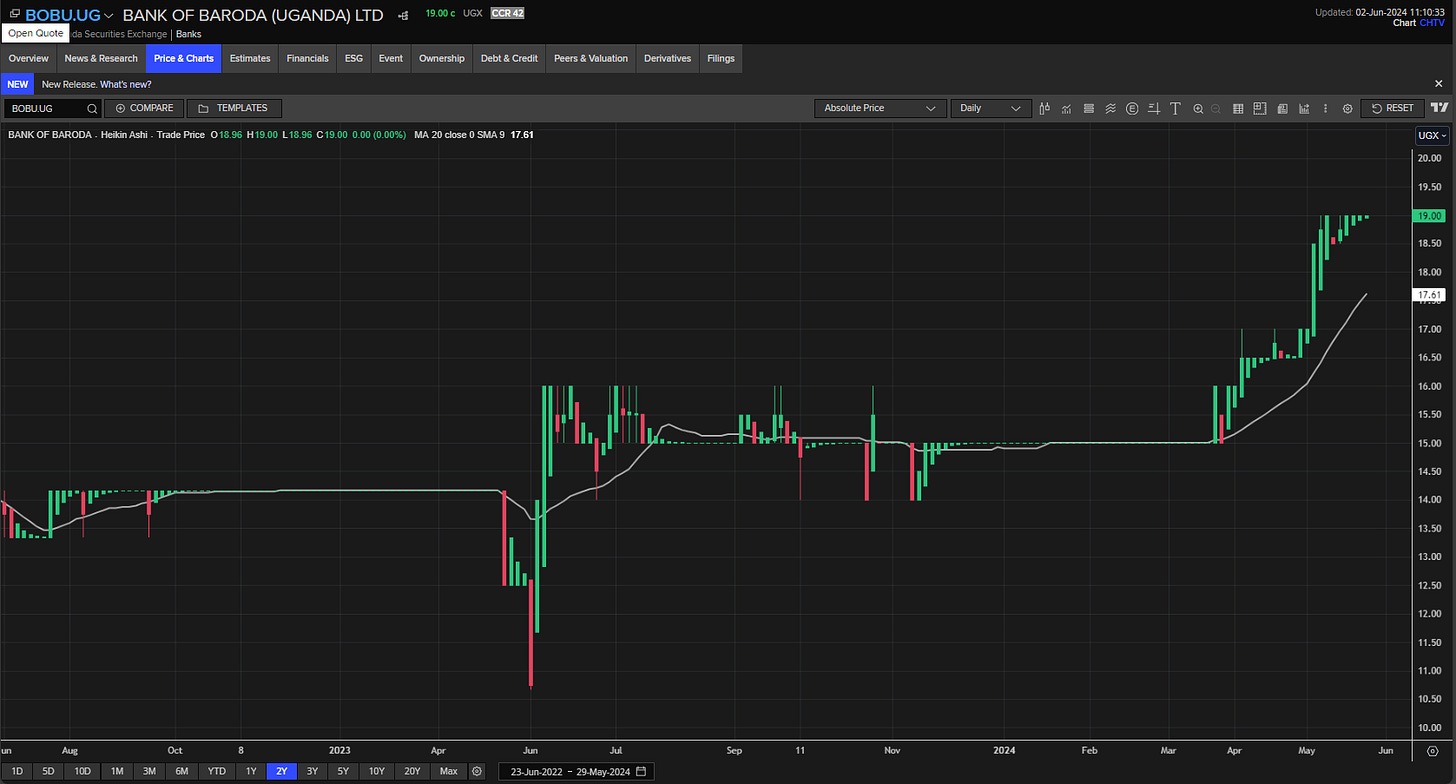Select the 6M time range
Screen dimensions: 1456x784
pyautogui.click(x=182, y=771)
